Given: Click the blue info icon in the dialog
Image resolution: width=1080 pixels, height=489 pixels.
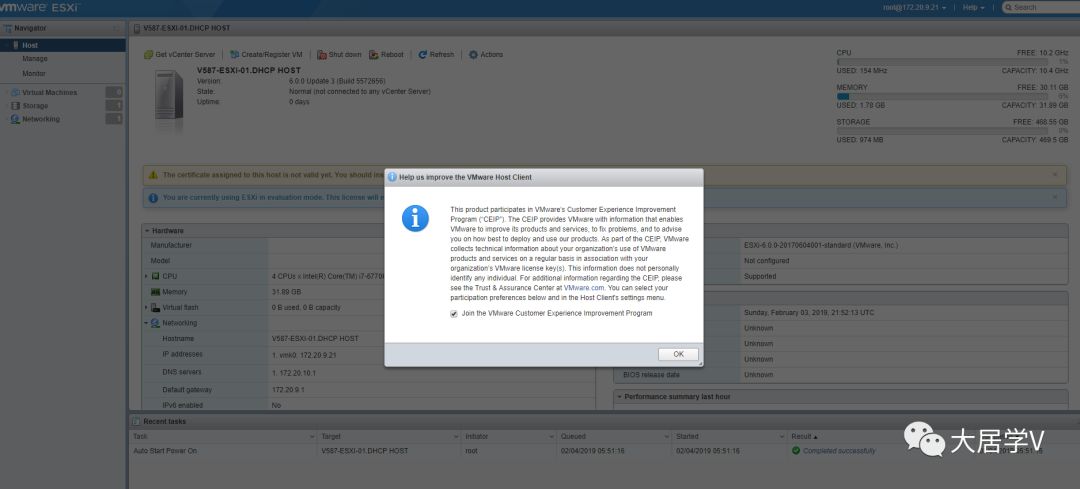Looking at the screenshot, I should (x=415, y=218).
